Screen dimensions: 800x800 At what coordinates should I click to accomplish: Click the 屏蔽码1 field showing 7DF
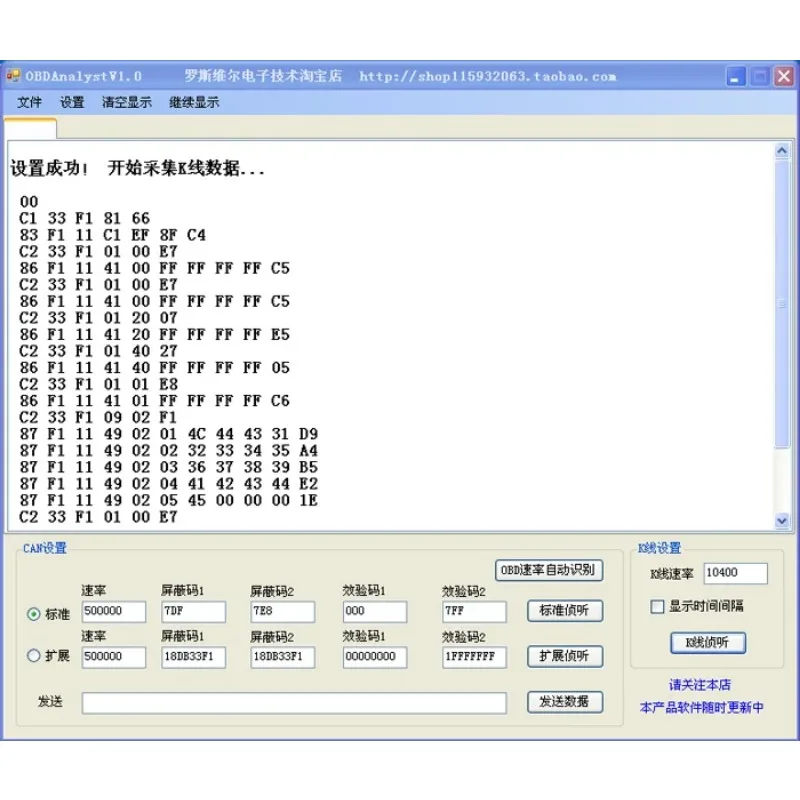coord(193,611)
